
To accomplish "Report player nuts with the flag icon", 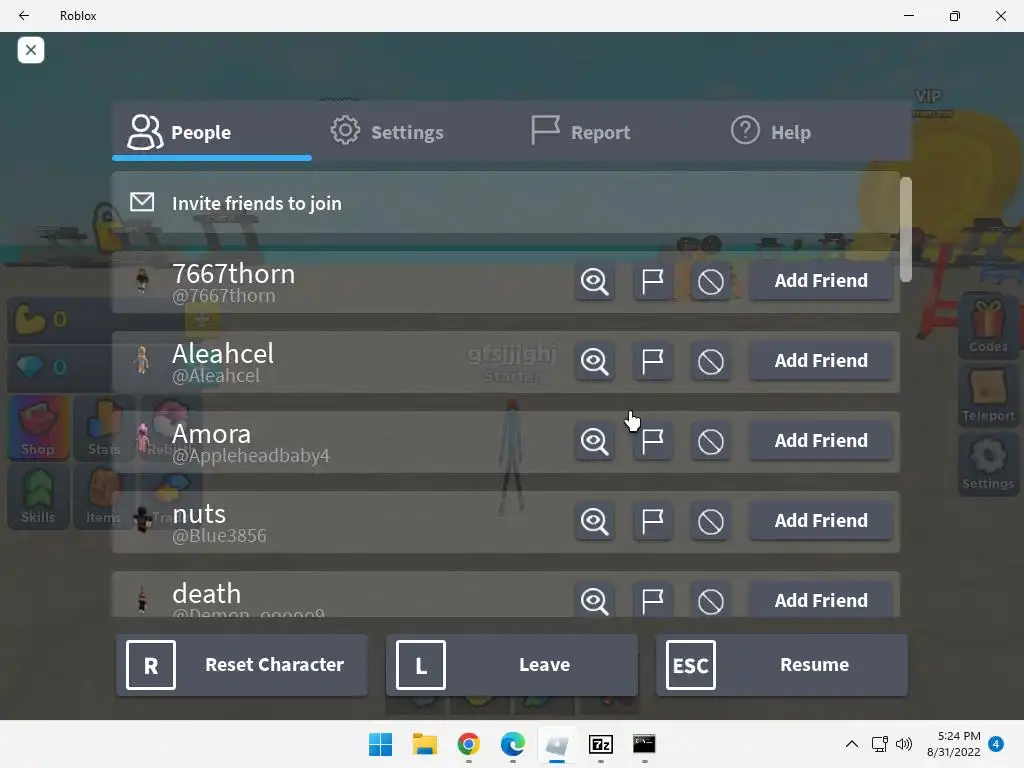I will pyautogui.click(x=652, y=521).
